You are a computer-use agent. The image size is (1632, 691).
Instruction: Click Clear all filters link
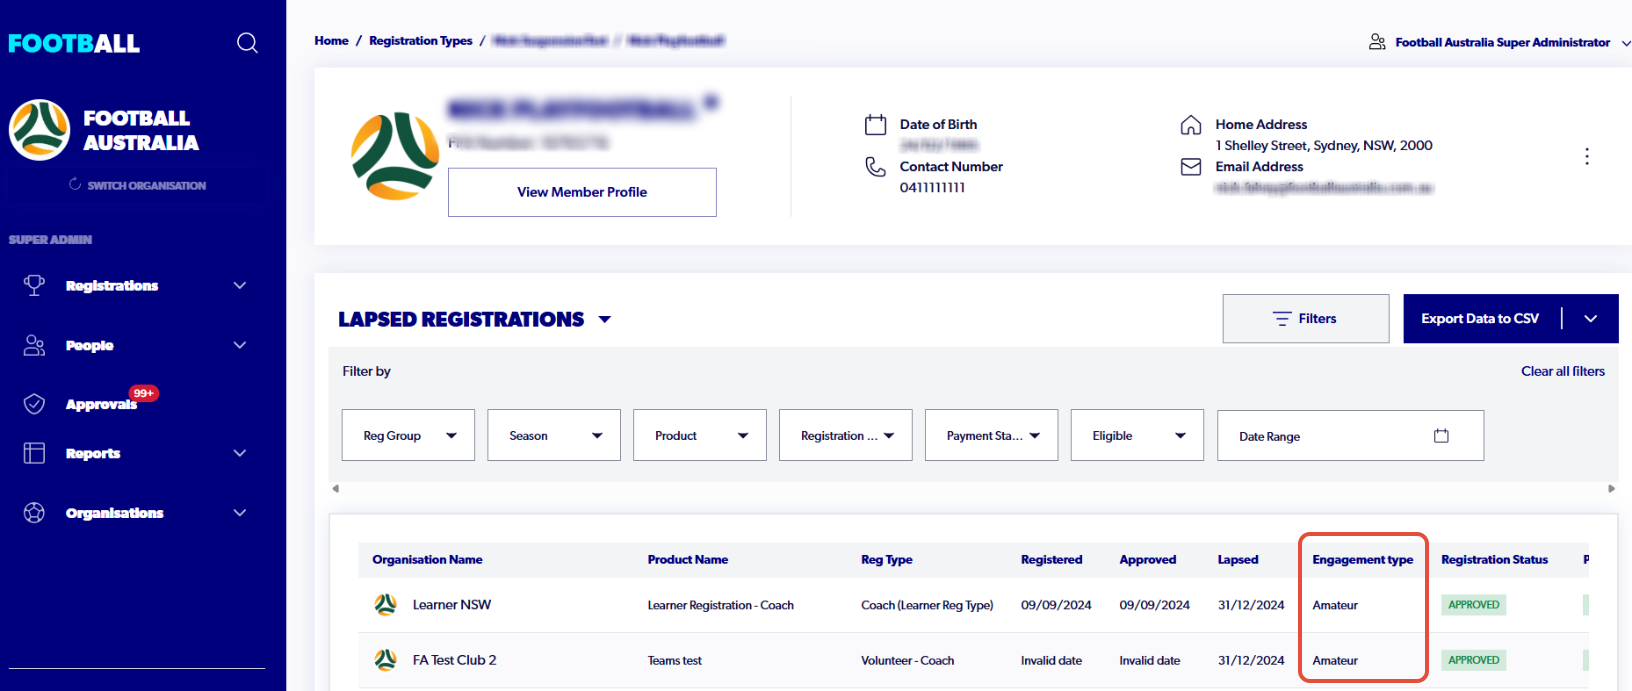point(1563,371)
